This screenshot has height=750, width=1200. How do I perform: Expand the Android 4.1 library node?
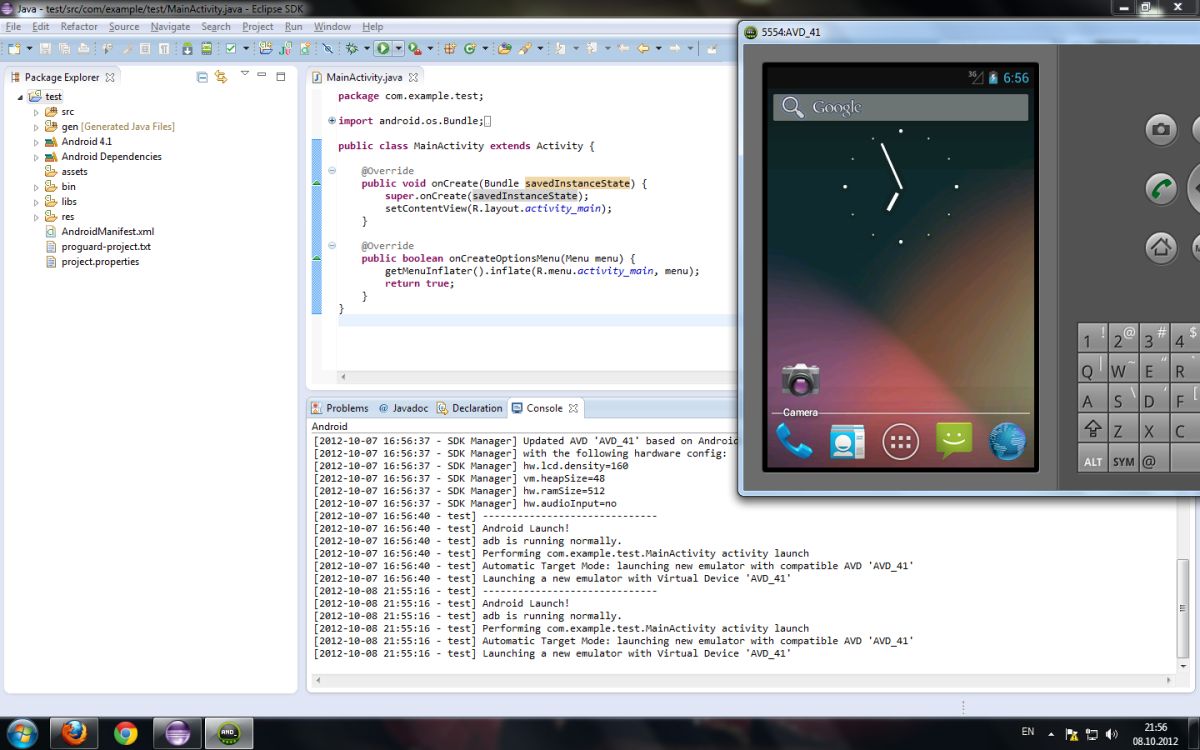tap(37, 142)
